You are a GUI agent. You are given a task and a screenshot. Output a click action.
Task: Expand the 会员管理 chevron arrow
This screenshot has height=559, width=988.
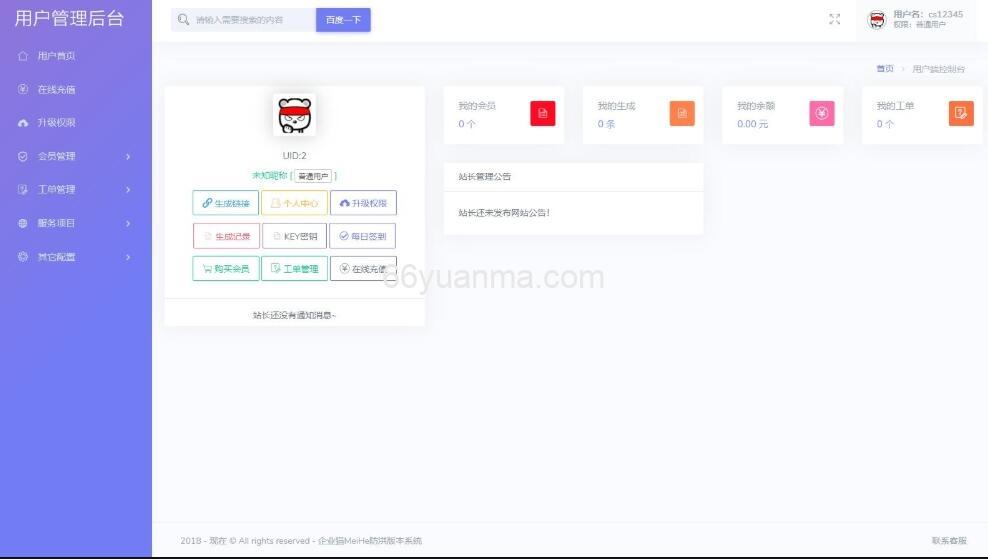point(128,156)
